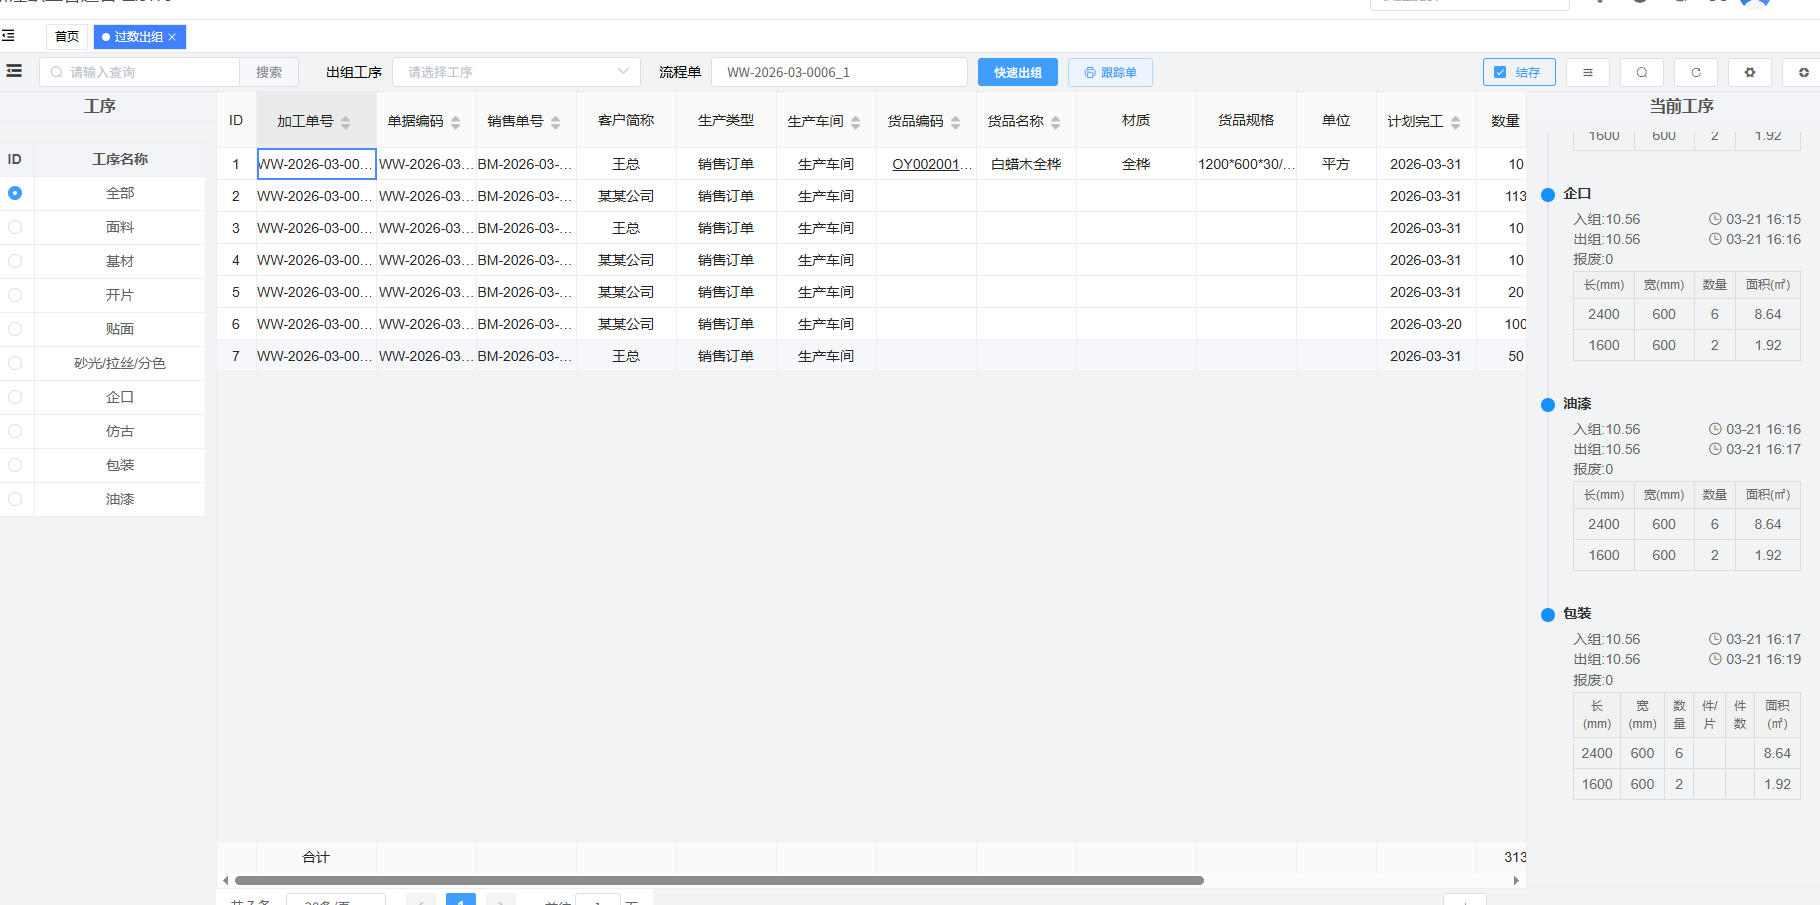The height and width of the screenshot is (905, 1820).
Task: Open settings with the gear icon
Action: coord(1749,72)
